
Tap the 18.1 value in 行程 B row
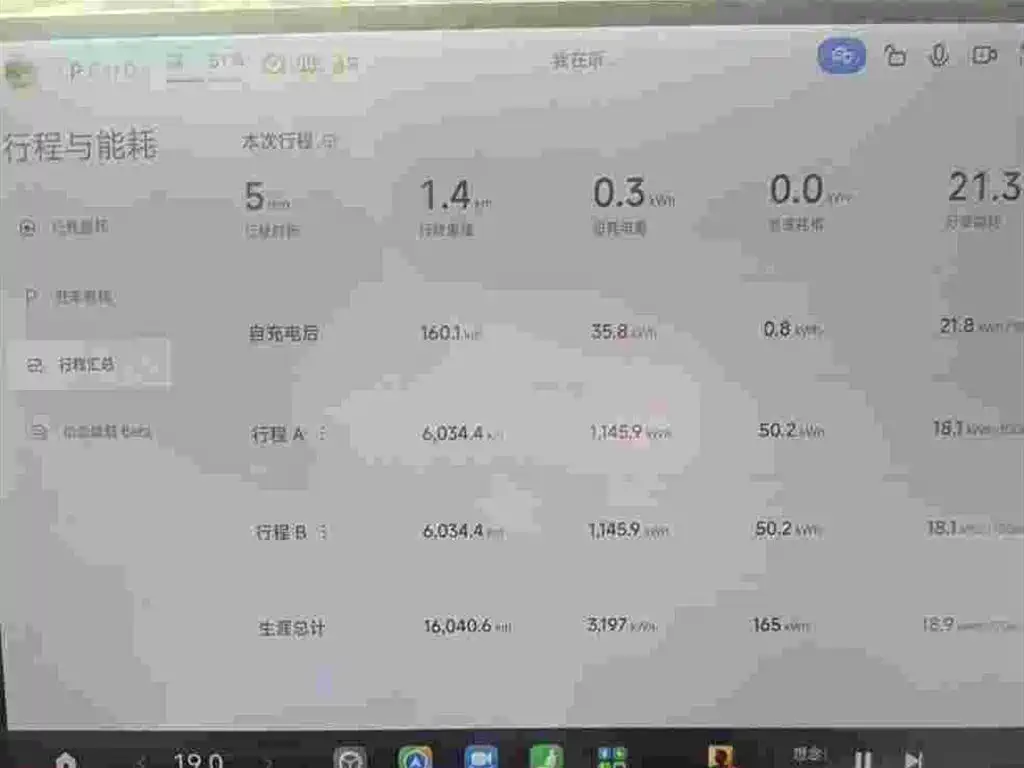point(975,527)
